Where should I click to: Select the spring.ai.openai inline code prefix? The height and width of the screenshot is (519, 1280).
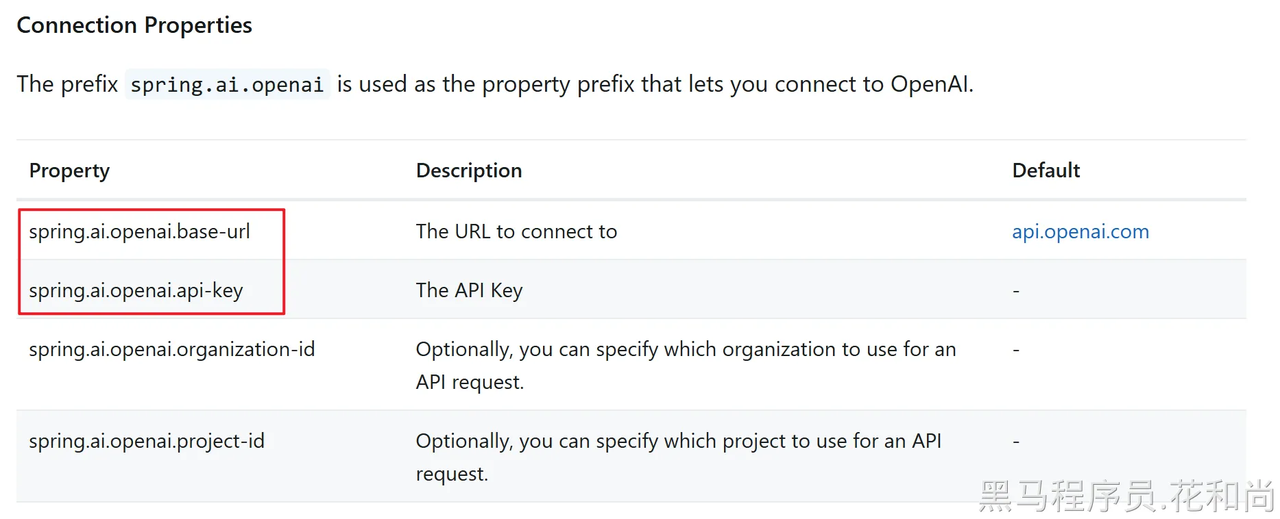(227, 84)
